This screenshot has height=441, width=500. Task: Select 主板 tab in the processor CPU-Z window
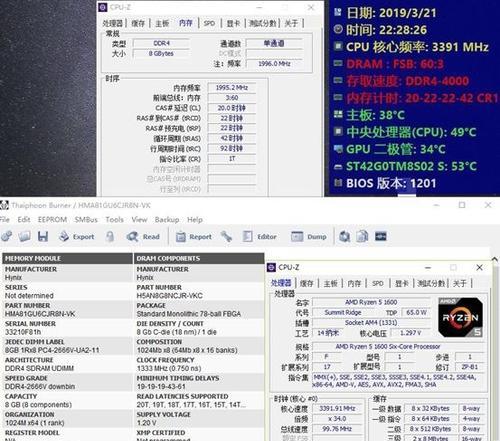tap(330, 283)
